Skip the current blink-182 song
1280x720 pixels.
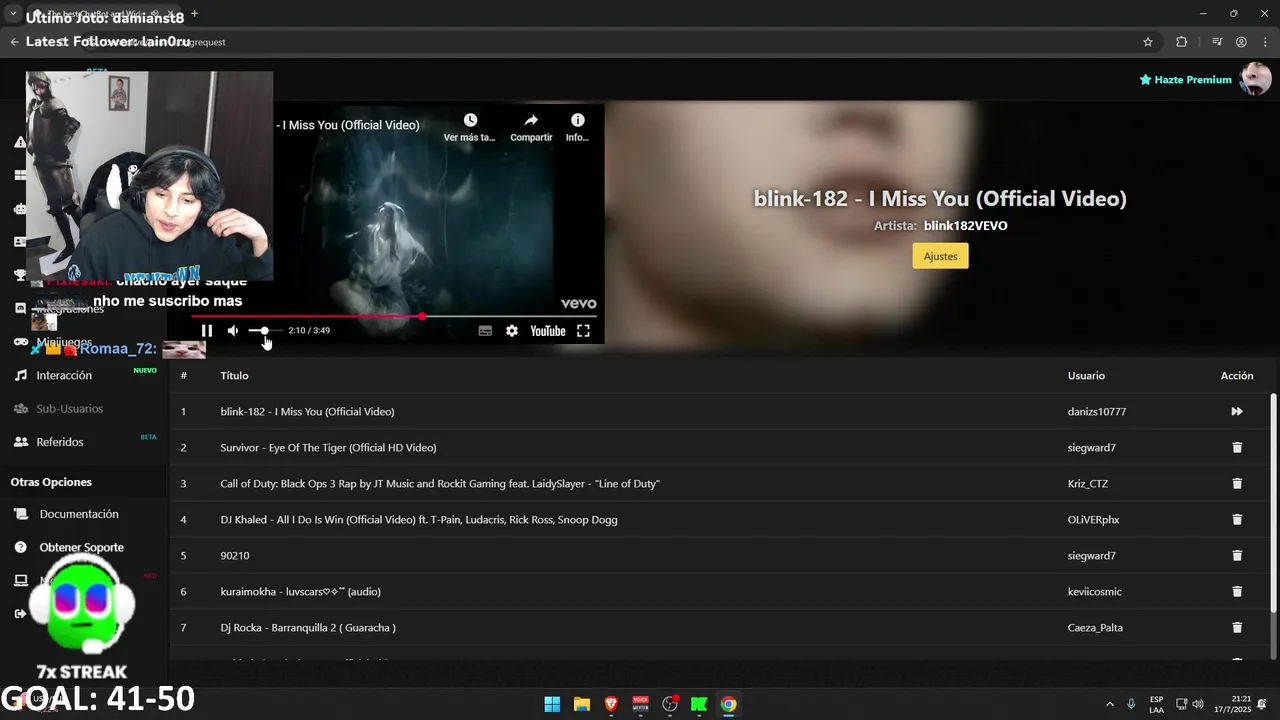click(1237, 411)
